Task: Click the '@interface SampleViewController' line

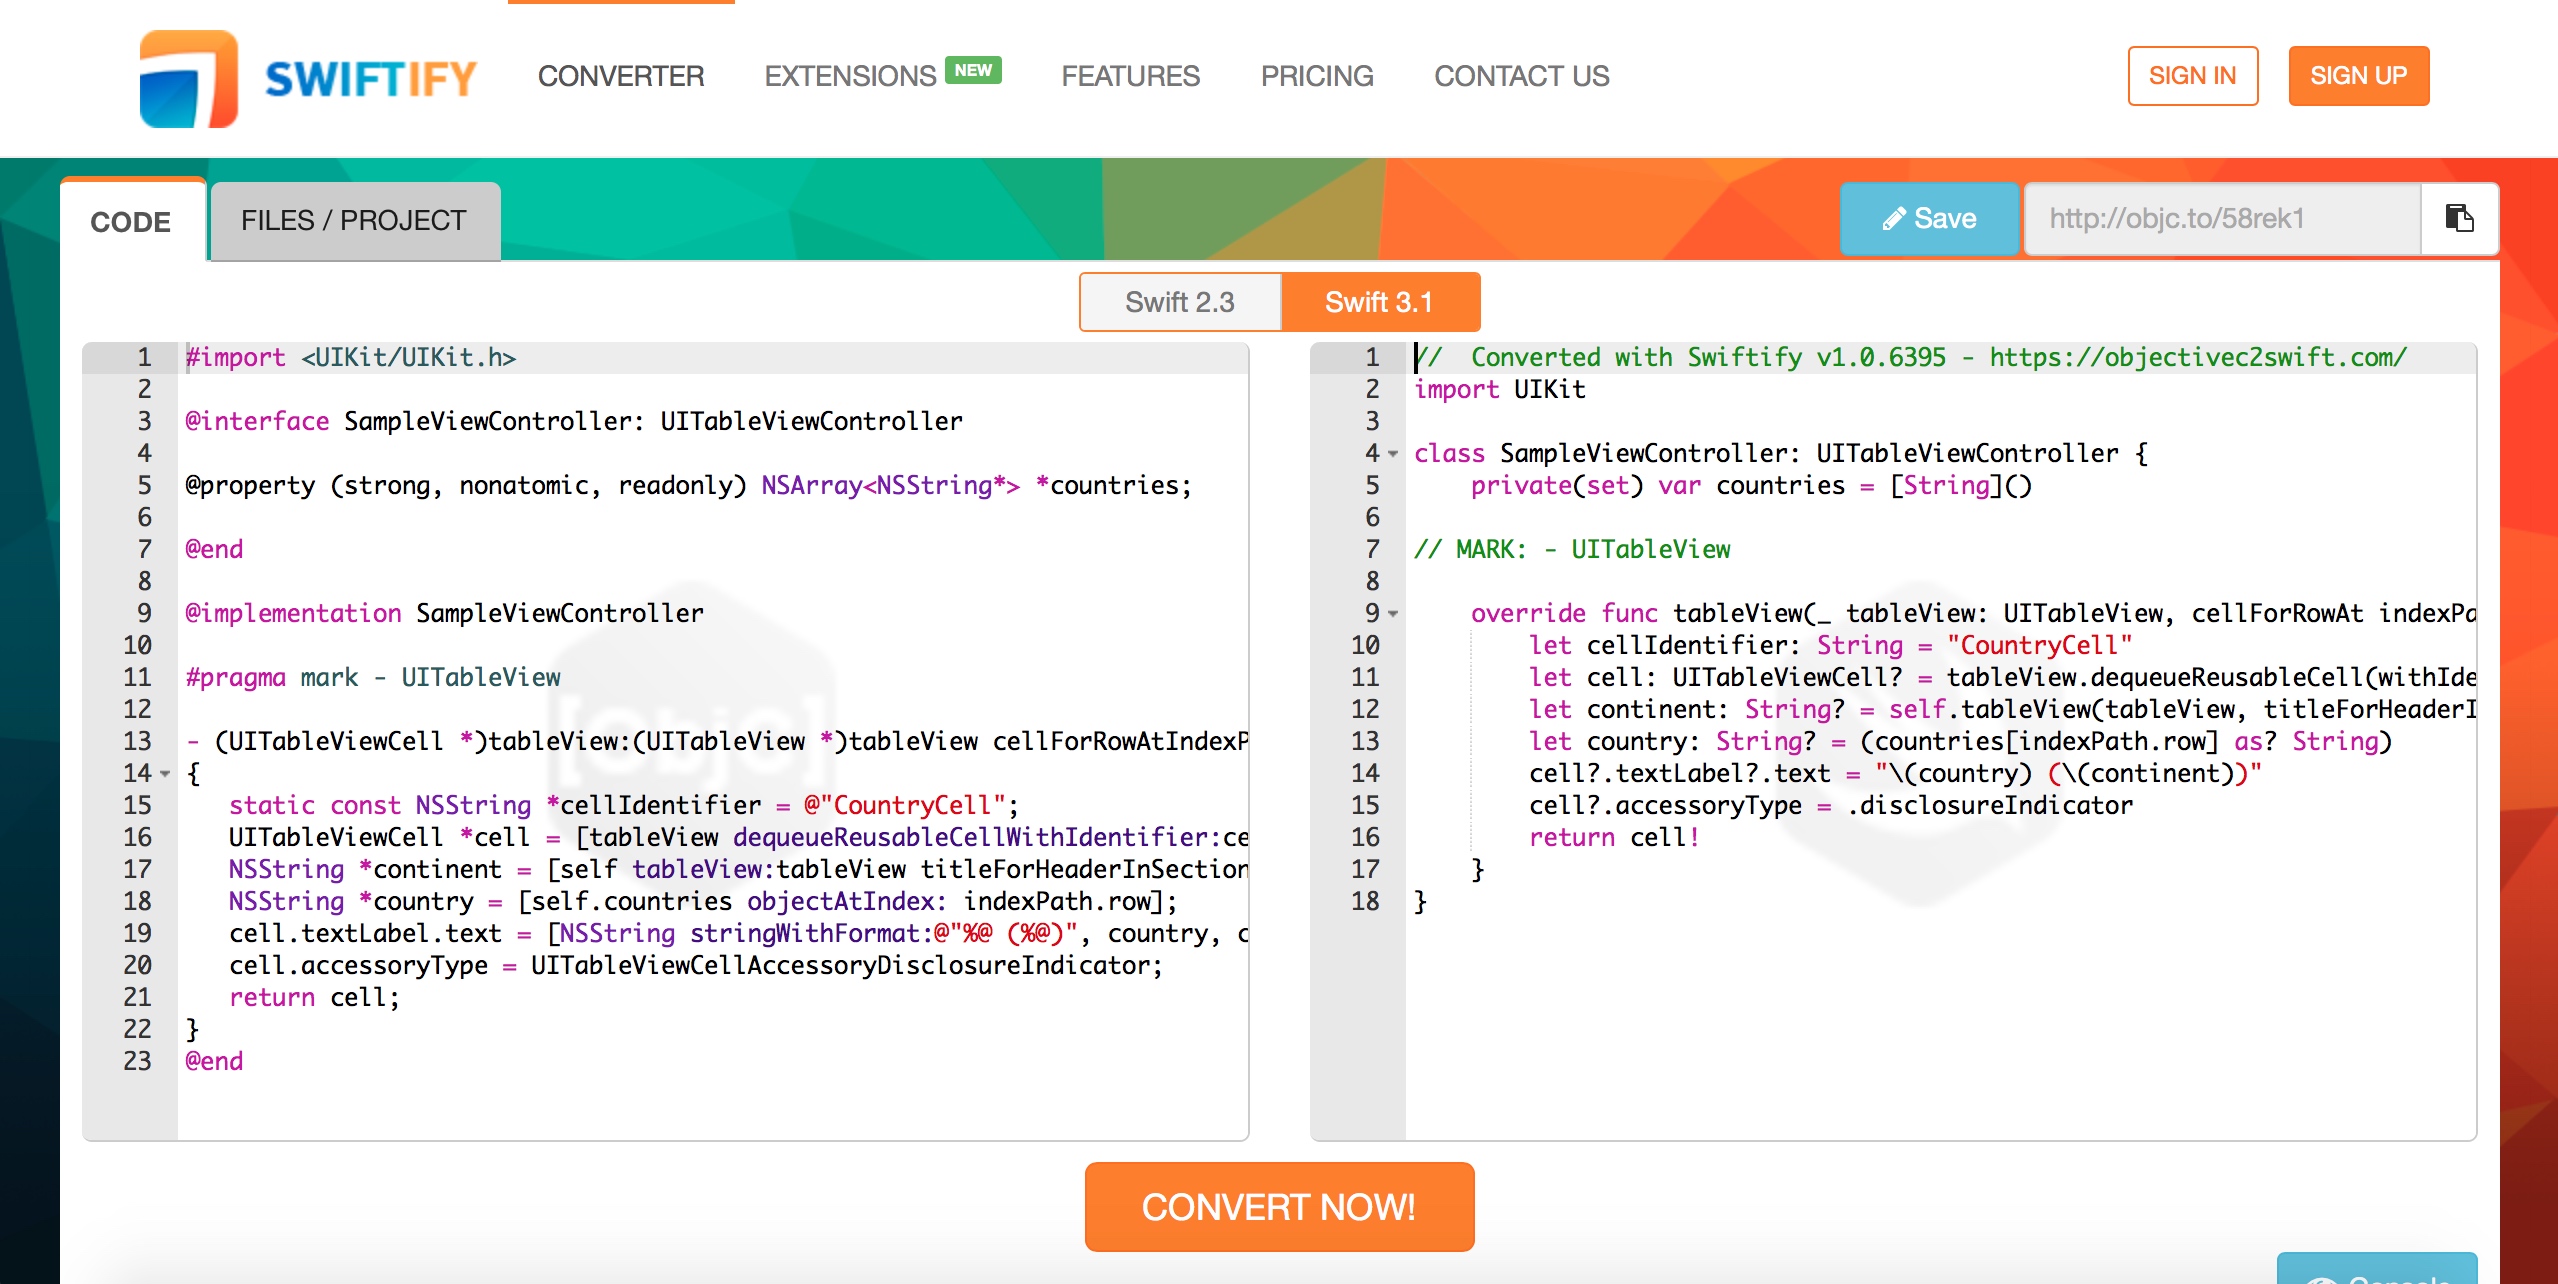Action: click(x=574, y=421)
